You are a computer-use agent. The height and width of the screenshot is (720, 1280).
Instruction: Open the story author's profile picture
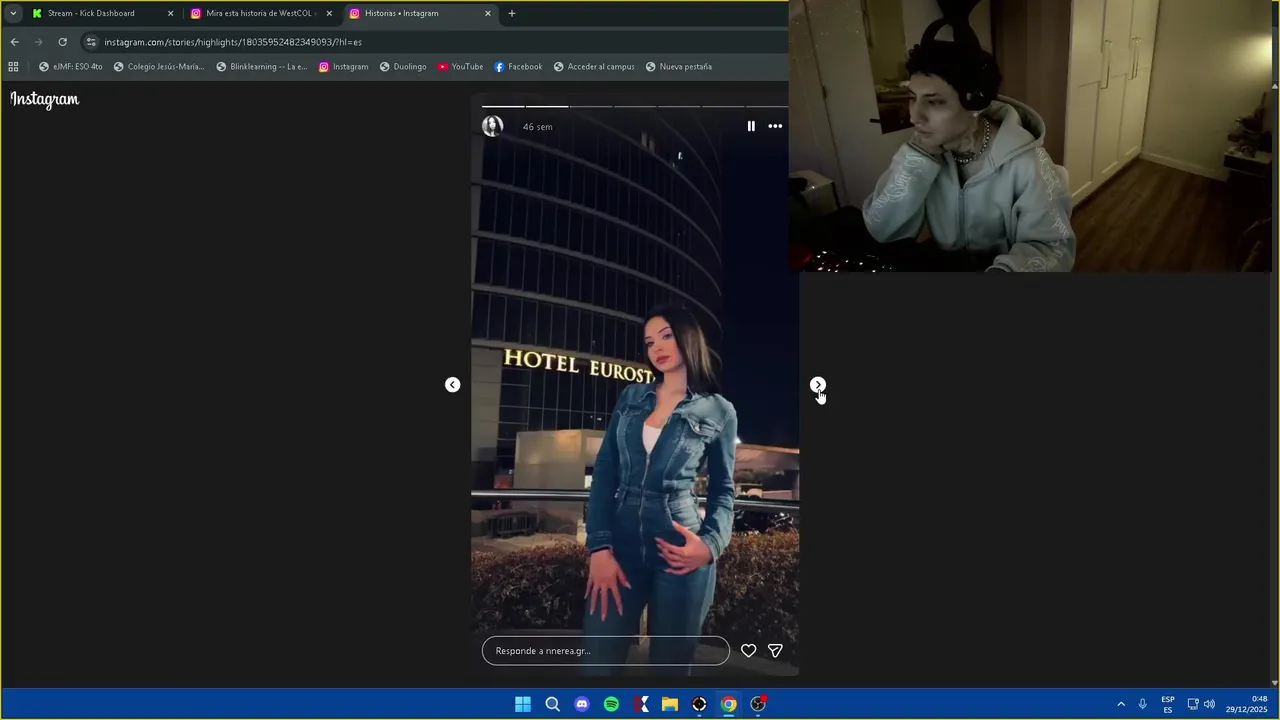point(493,126)
